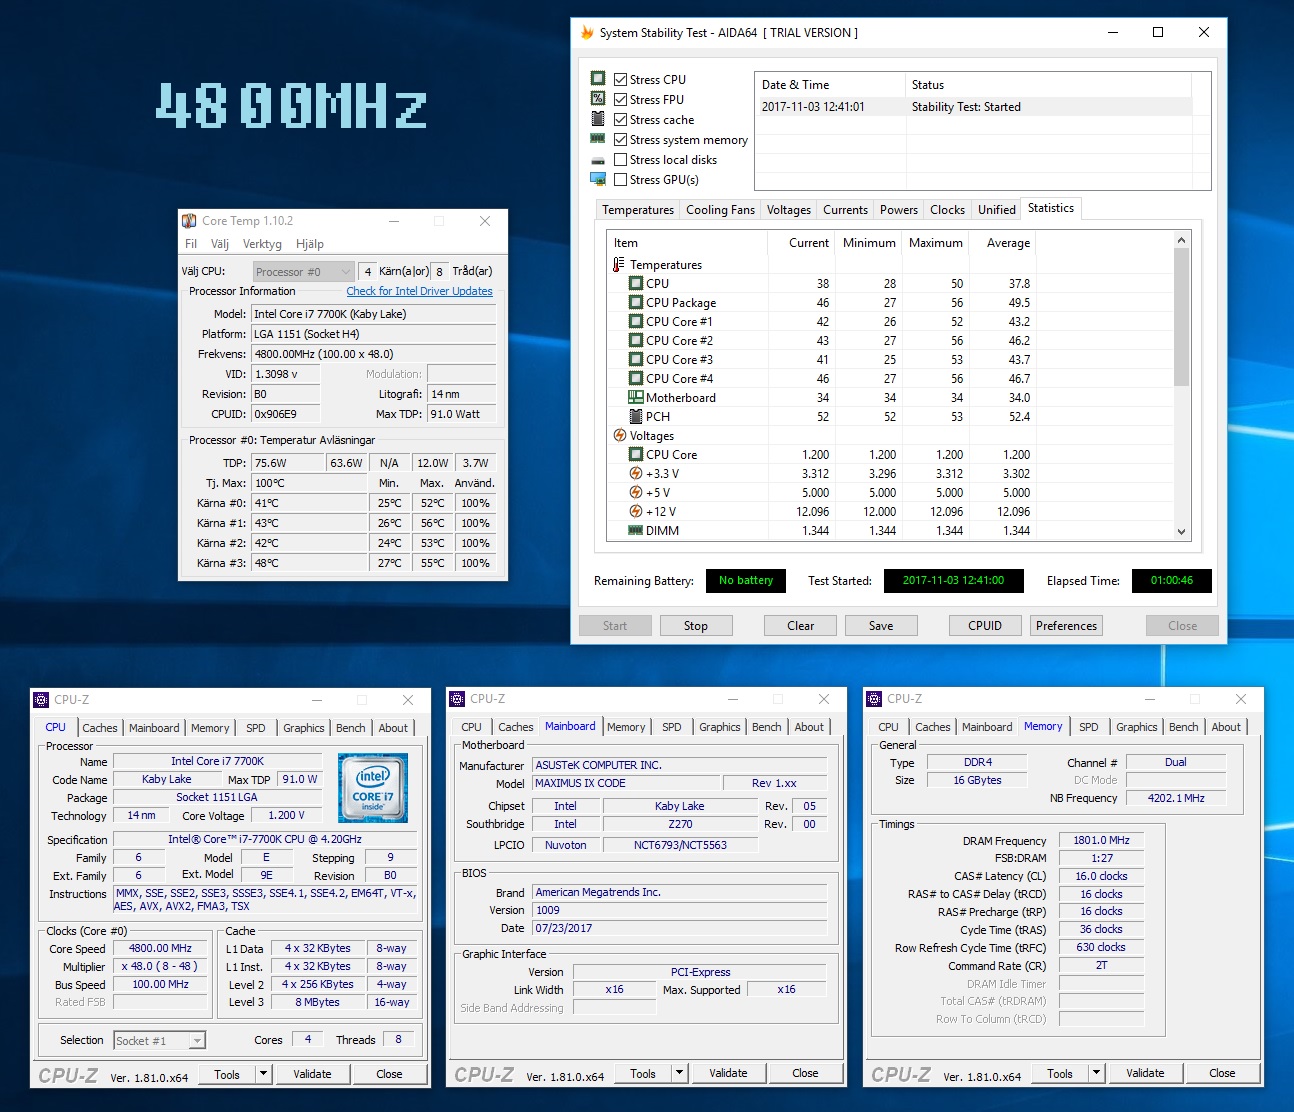1294x1112 pixels.
Task: Click the statistics list scrollbar down arrow
Action: 1181,532
